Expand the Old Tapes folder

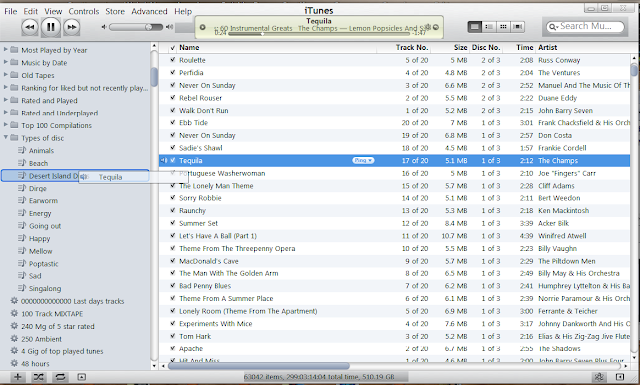6,75
